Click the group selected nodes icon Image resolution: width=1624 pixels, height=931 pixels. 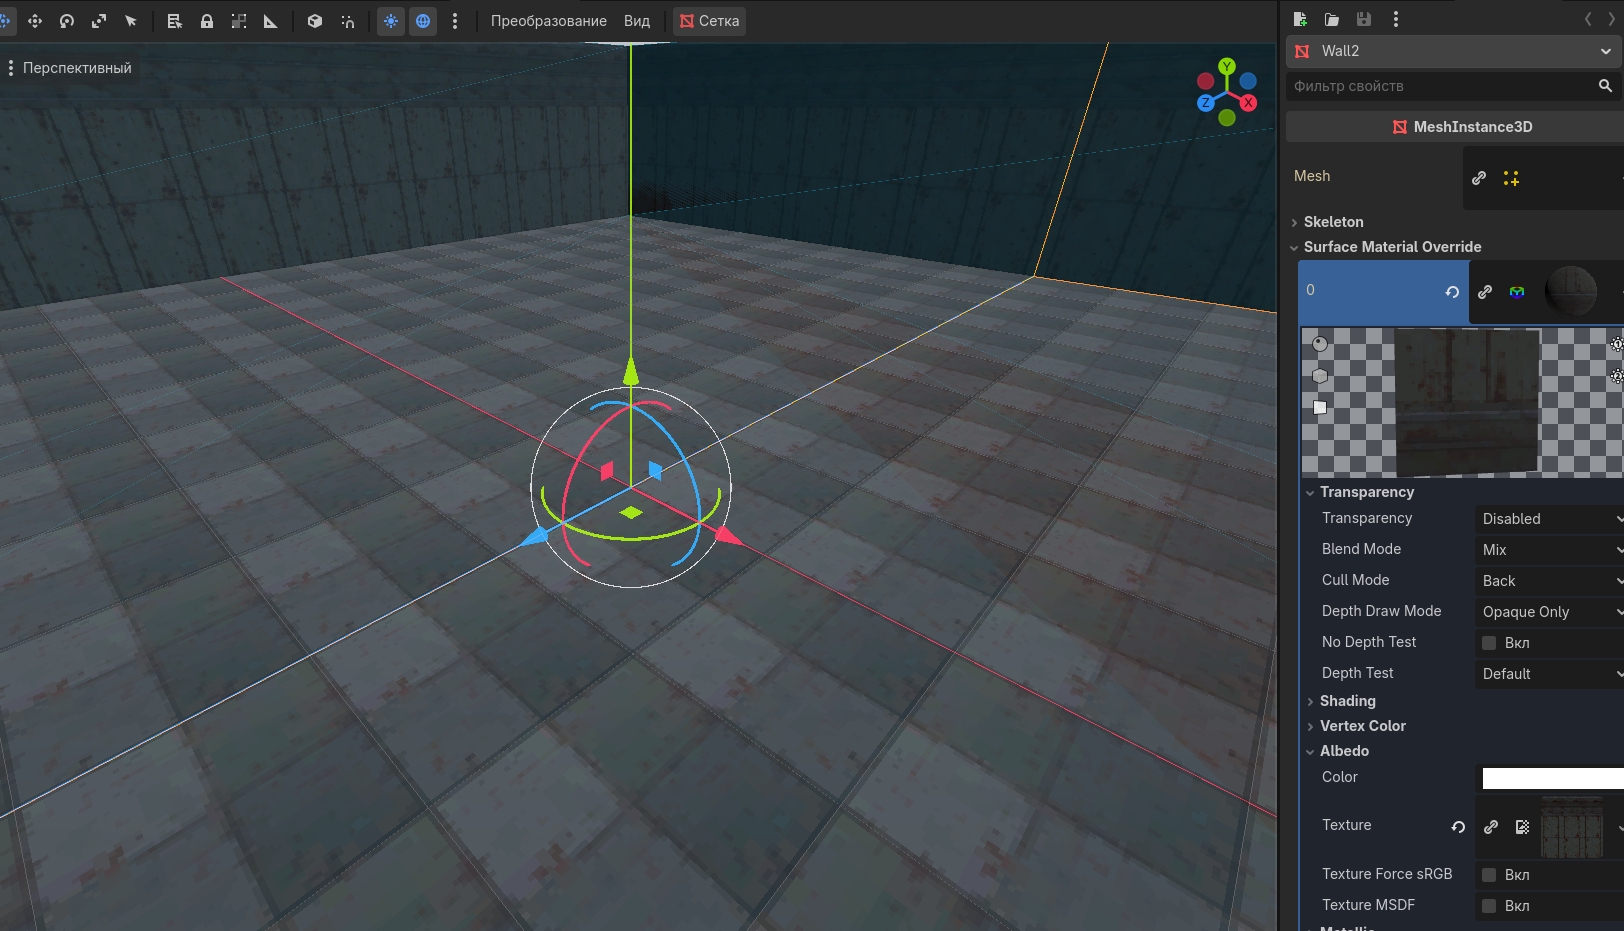(x=239, y=21)
